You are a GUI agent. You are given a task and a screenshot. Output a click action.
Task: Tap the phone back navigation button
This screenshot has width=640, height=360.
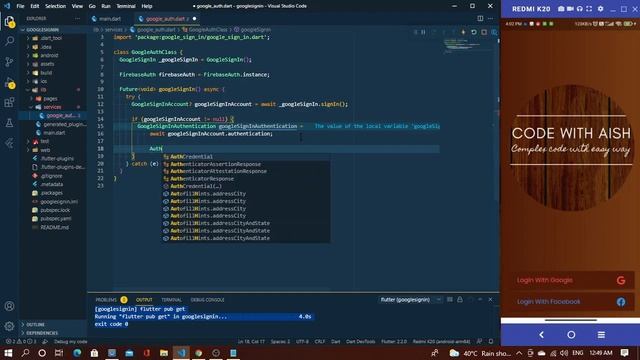click(x=542, y=335)
